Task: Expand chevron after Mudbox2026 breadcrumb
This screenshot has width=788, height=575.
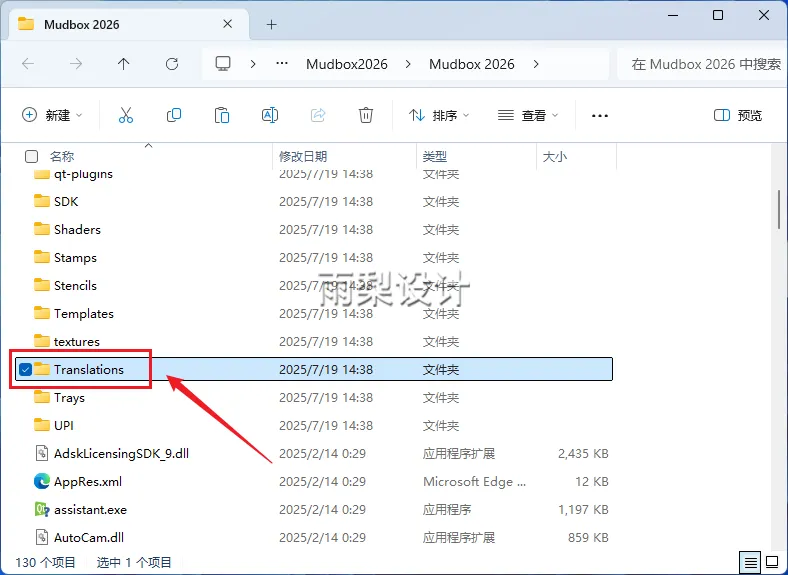Action: point(408,64)
